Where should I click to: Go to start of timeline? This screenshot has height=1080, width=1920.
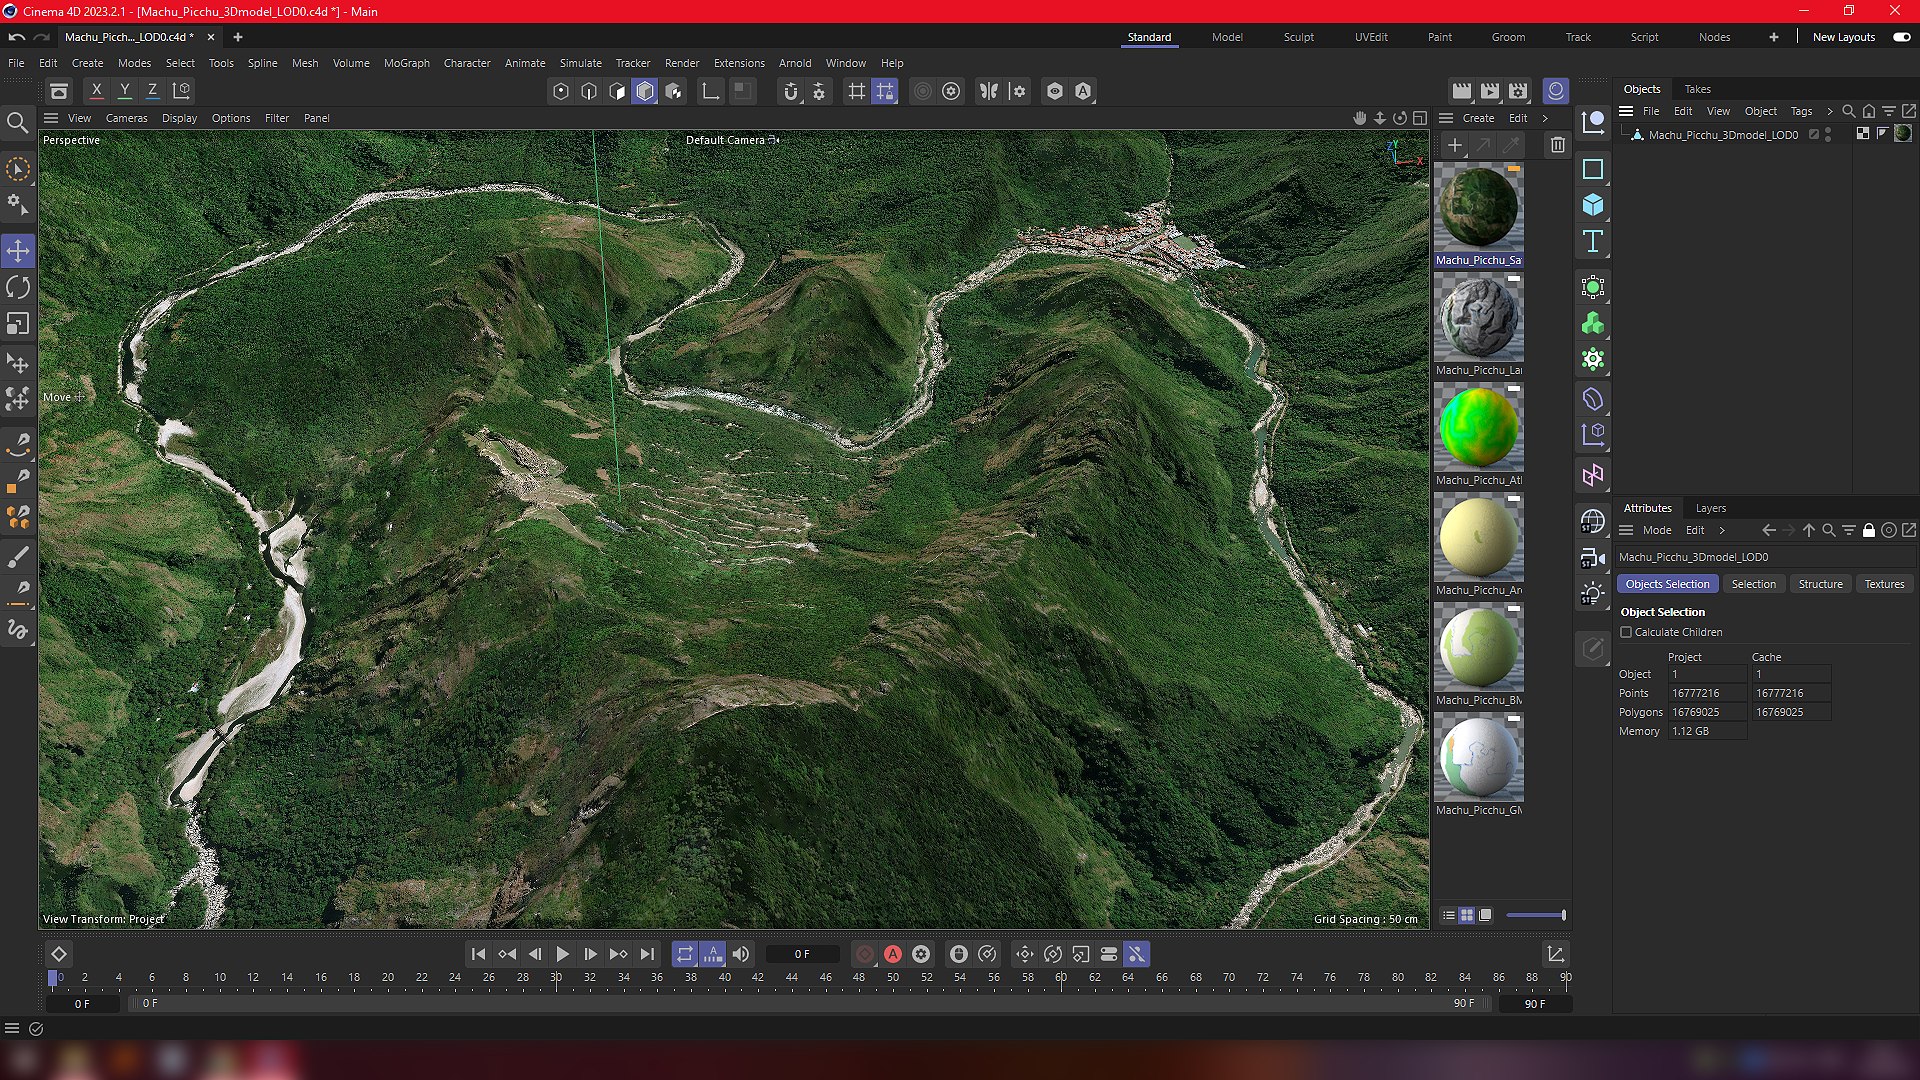point(478,954)
